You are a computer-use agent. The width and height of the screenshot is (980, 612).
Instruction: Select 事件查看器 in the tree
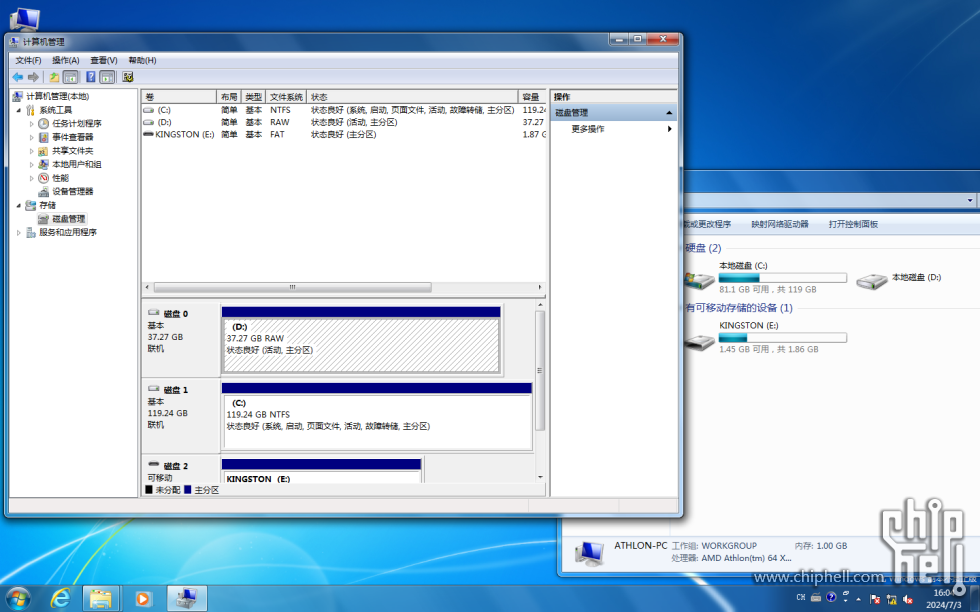point(72,137)
